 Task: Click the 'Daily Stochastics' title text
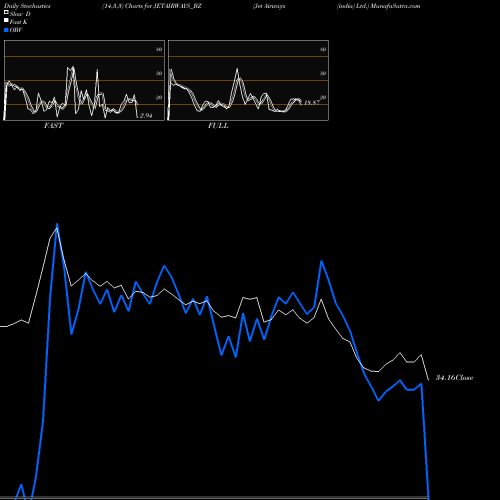coord(27,6)
